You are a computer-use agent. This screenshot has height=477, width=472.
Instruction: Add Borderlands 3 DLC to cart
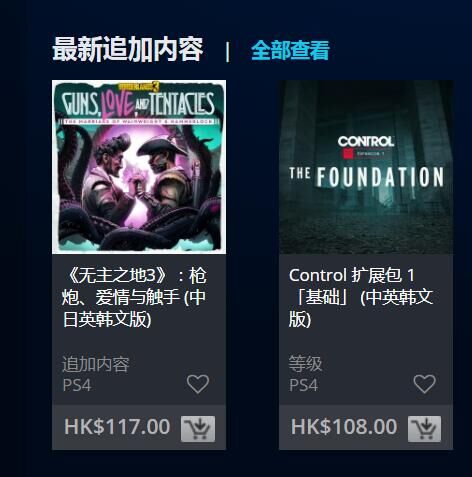point(198,429)
